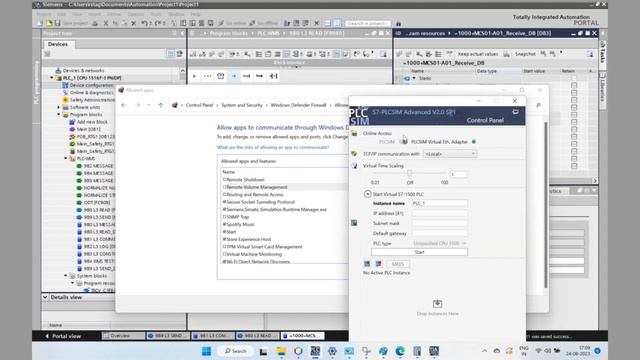The width and height of the screenshot is (640, 360).
Task: Click the taskbar Search box
Action: [236, 351]
